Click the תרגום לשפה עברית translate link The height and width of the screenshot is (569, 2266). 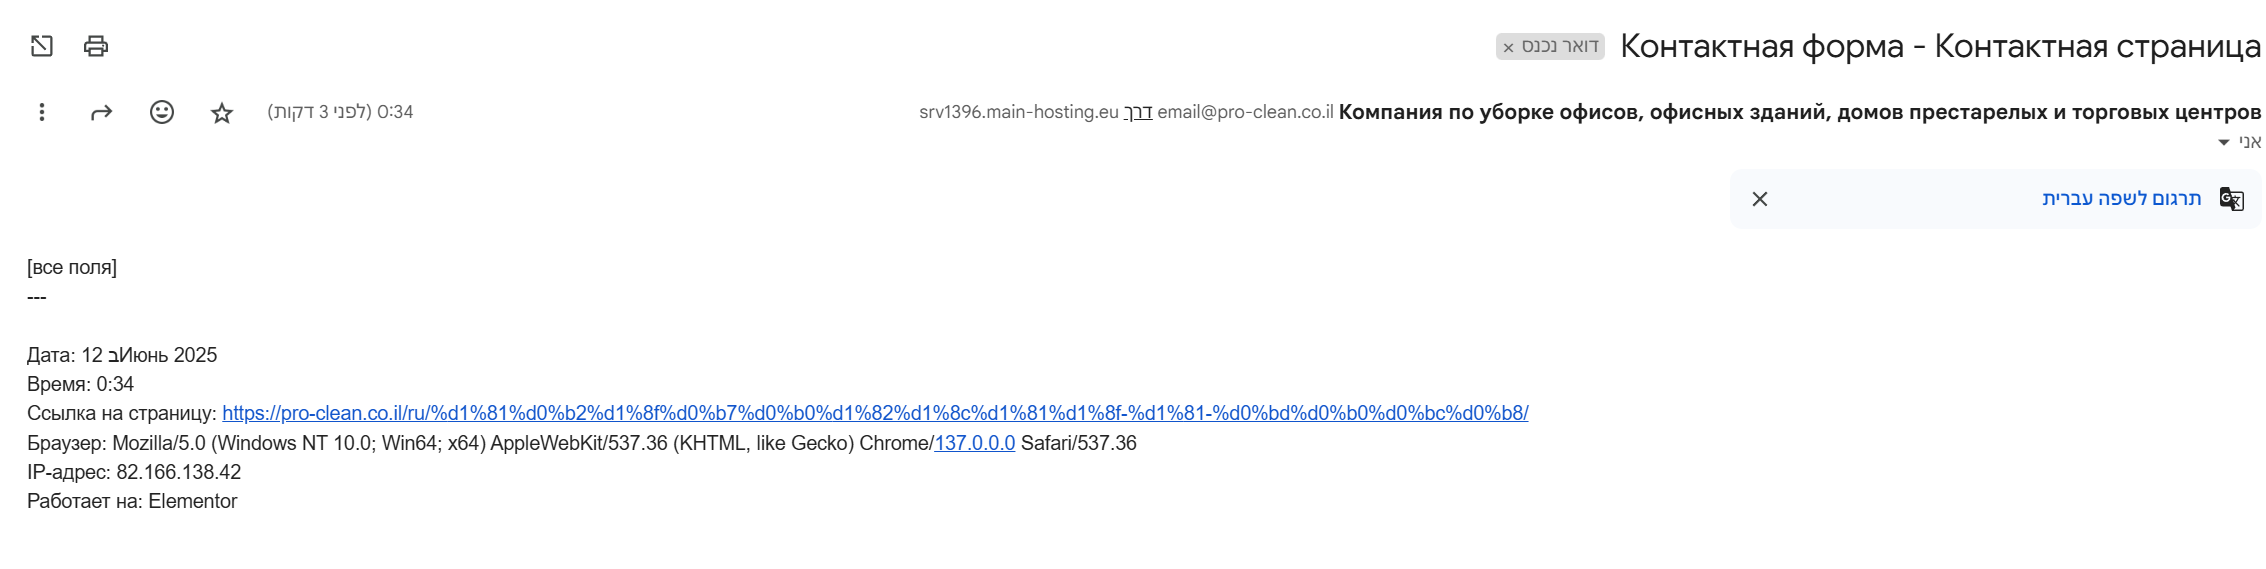(x=2122, y=199)
